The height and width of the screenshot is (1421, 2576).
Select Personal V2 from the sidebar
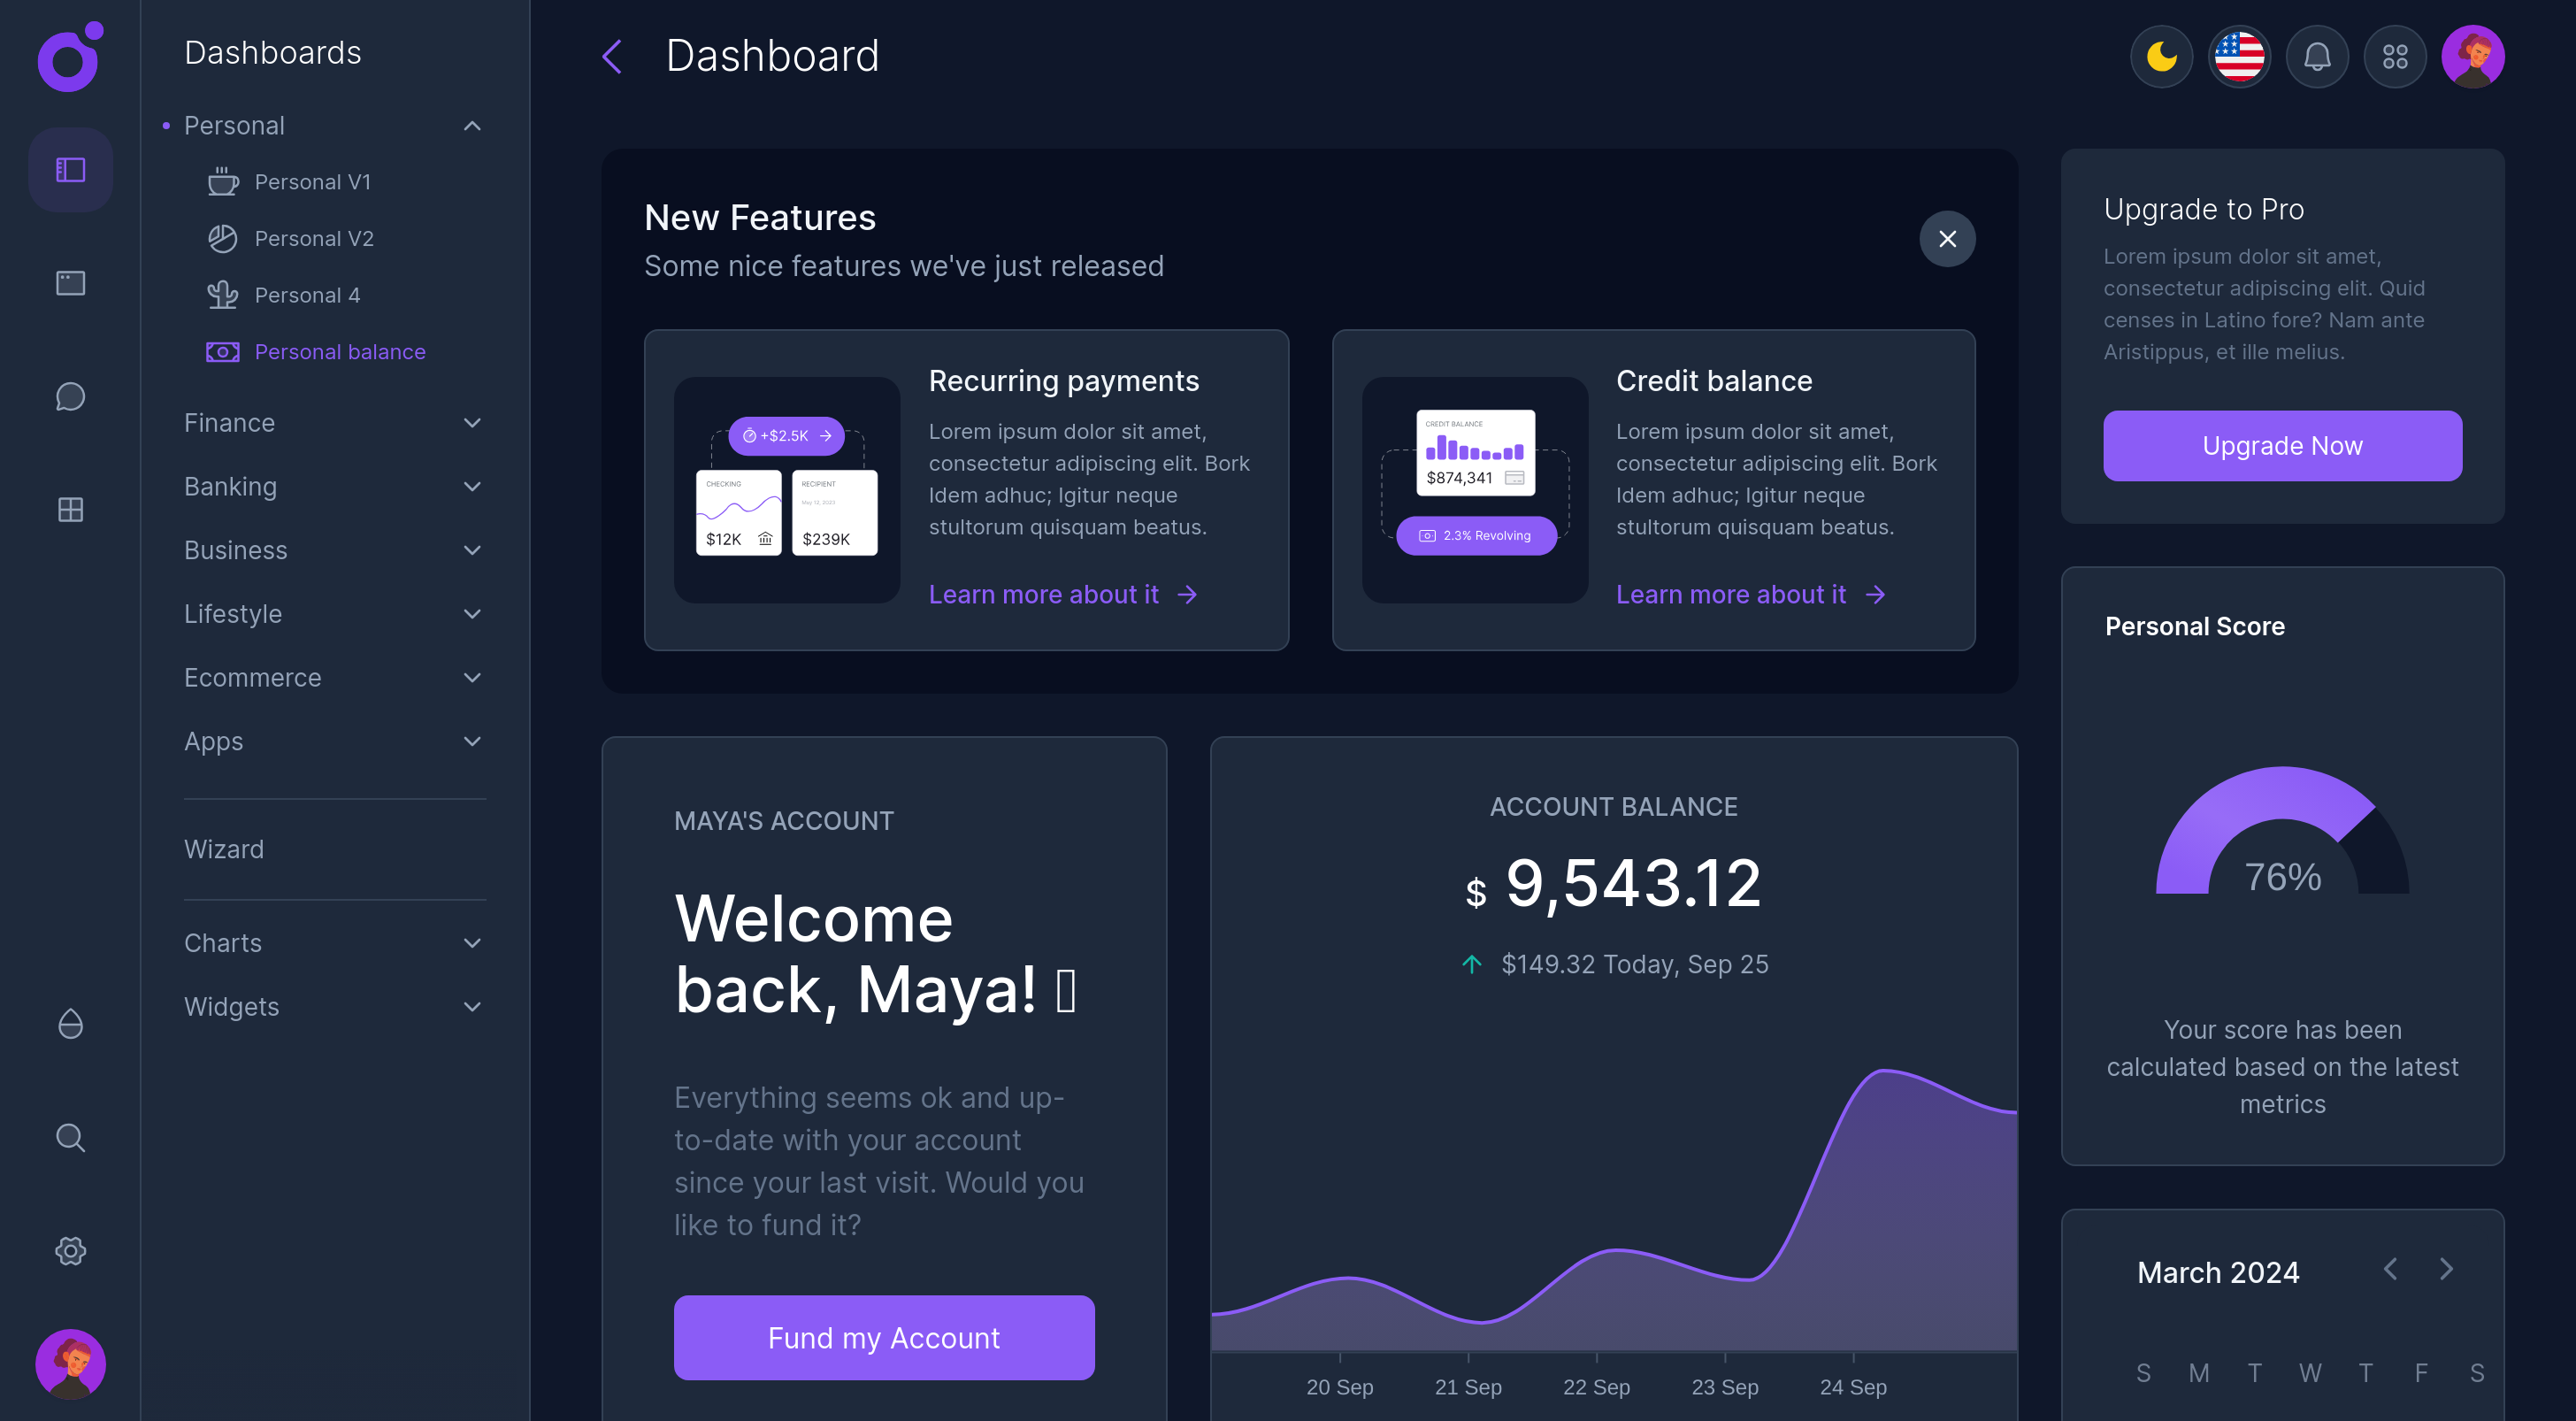pos(313,238)
